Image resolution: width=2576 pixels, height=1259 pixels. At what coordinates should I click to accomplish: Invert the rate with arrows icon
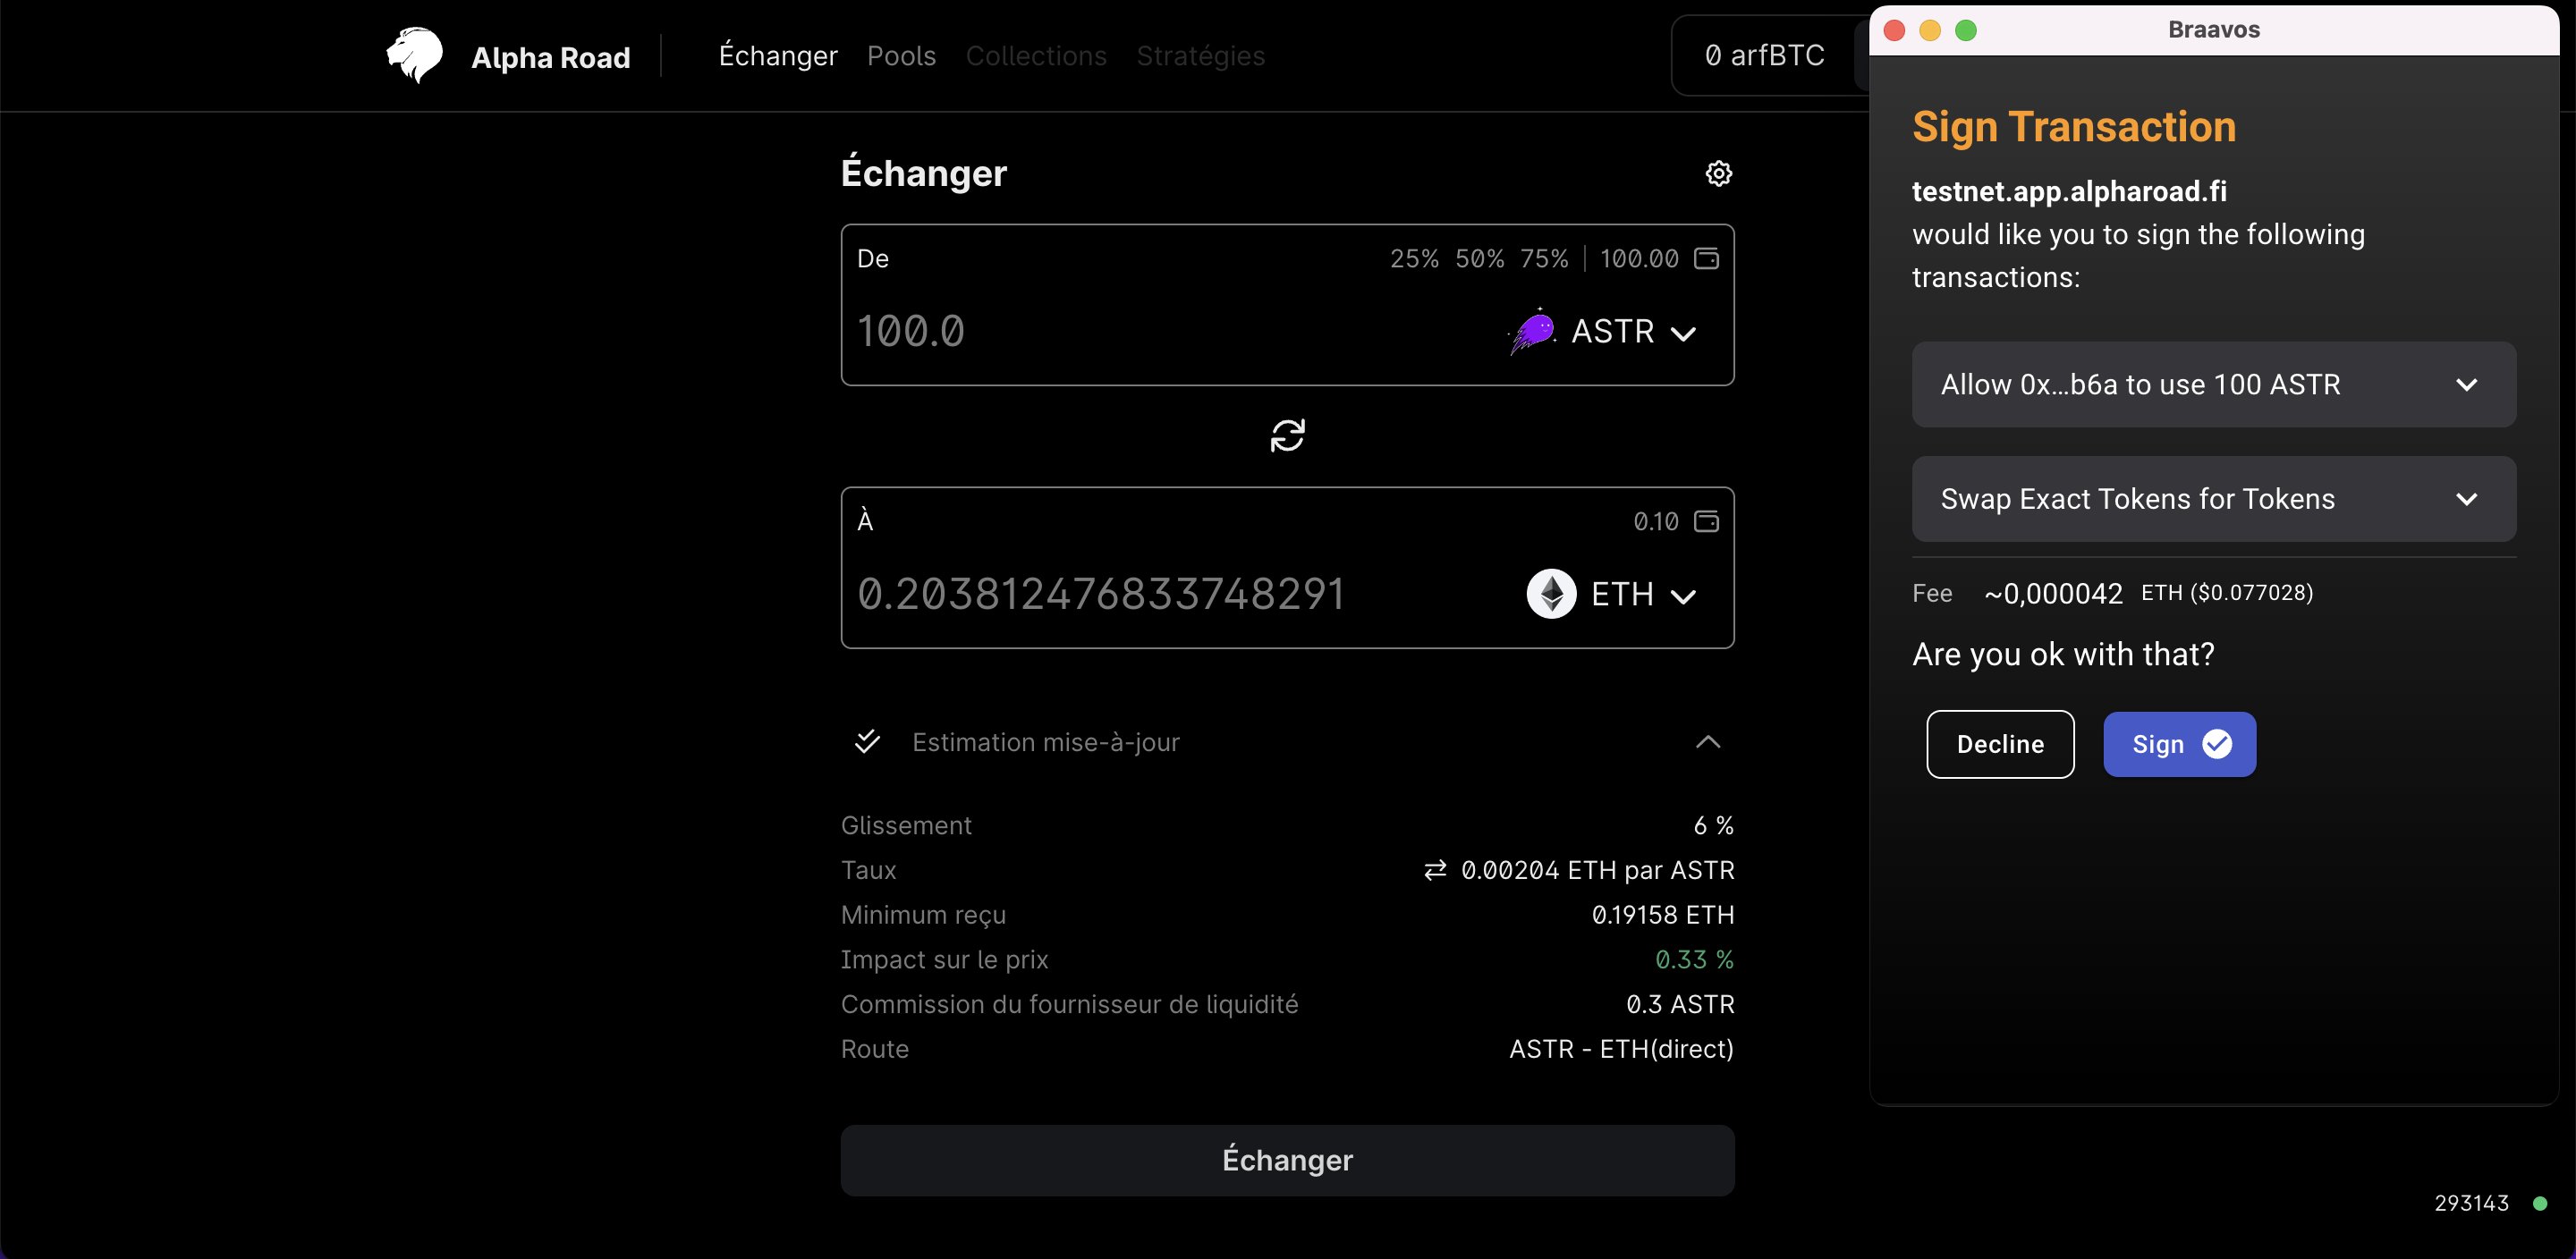pyautogui.click(x=1435, y=870)
